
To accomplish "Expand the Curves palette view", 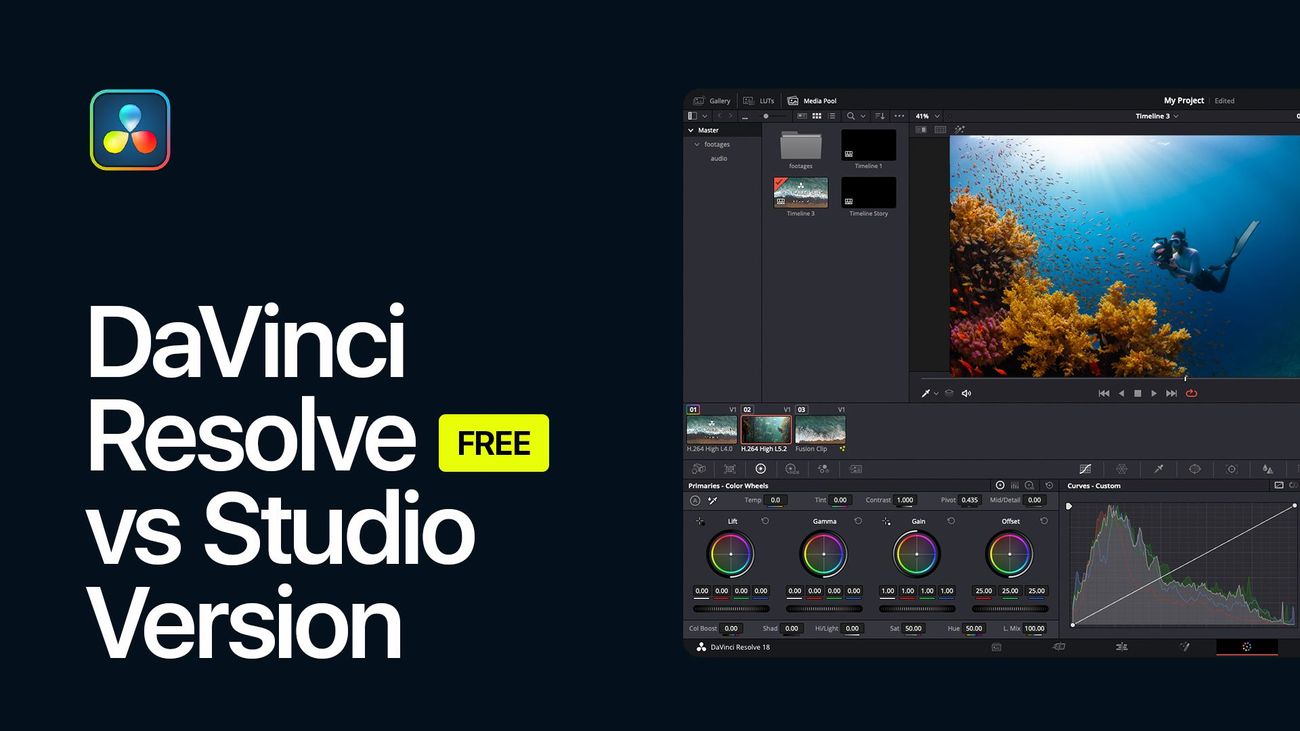I will 1279,486.
